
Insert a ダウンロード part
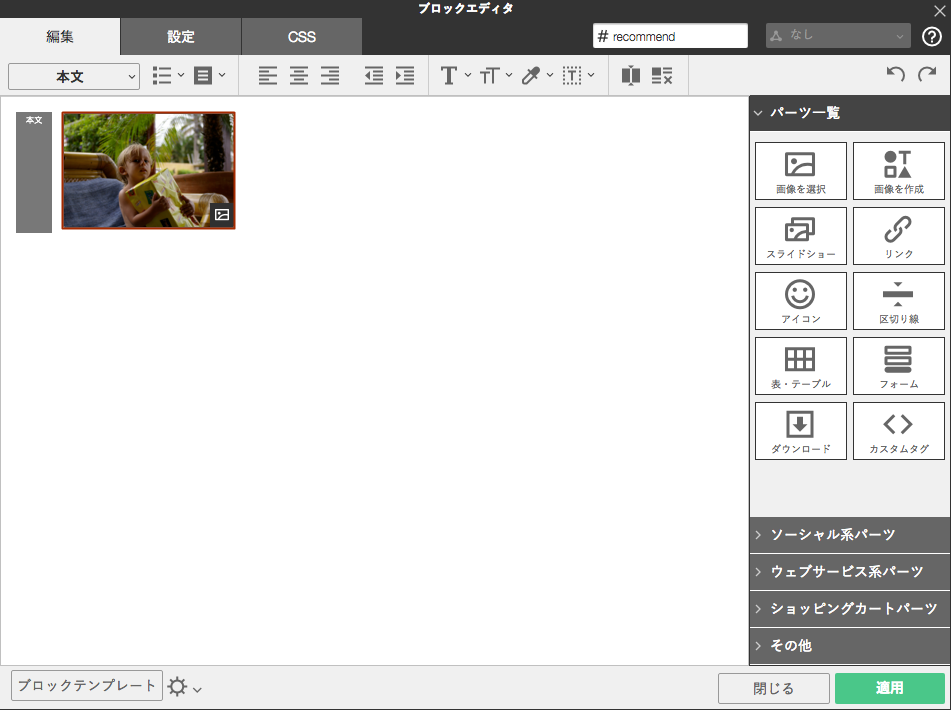click(x=801, y=431)
